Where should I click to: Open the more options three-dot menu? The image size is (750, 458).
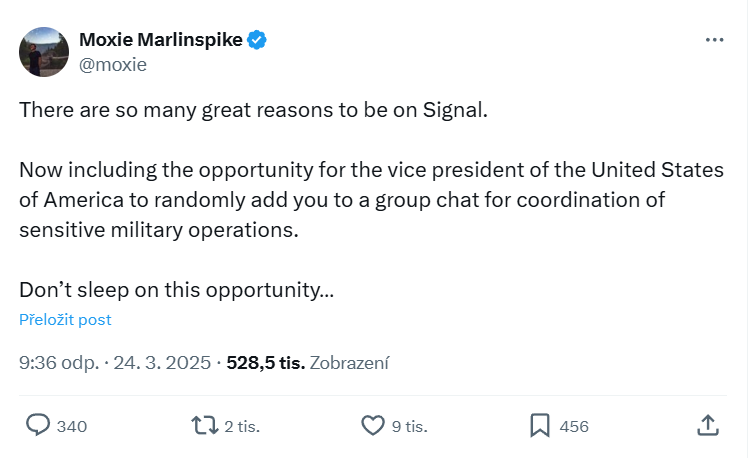click(x=714, y=40)
